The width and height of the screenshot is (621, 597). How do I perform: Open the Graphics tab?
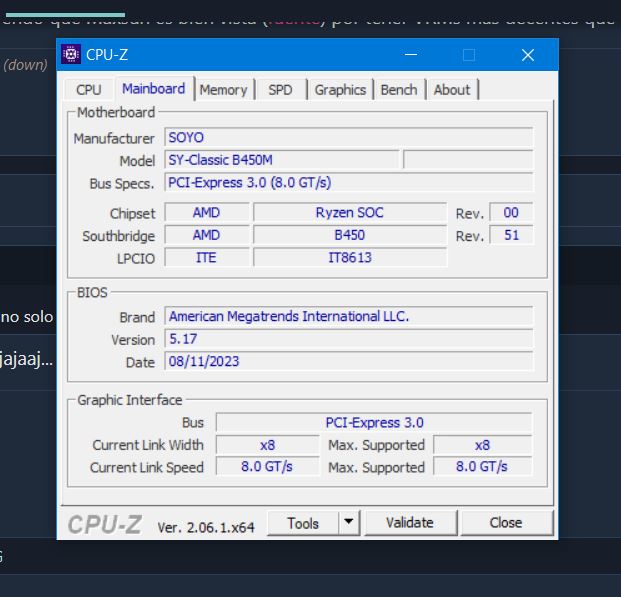340,90
